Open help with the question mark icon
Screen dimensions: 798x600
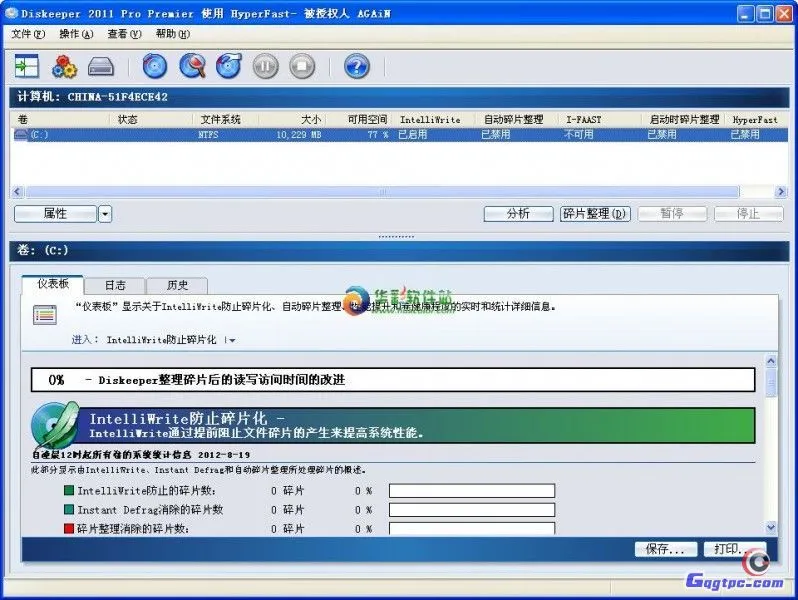(x=357, y=66)
